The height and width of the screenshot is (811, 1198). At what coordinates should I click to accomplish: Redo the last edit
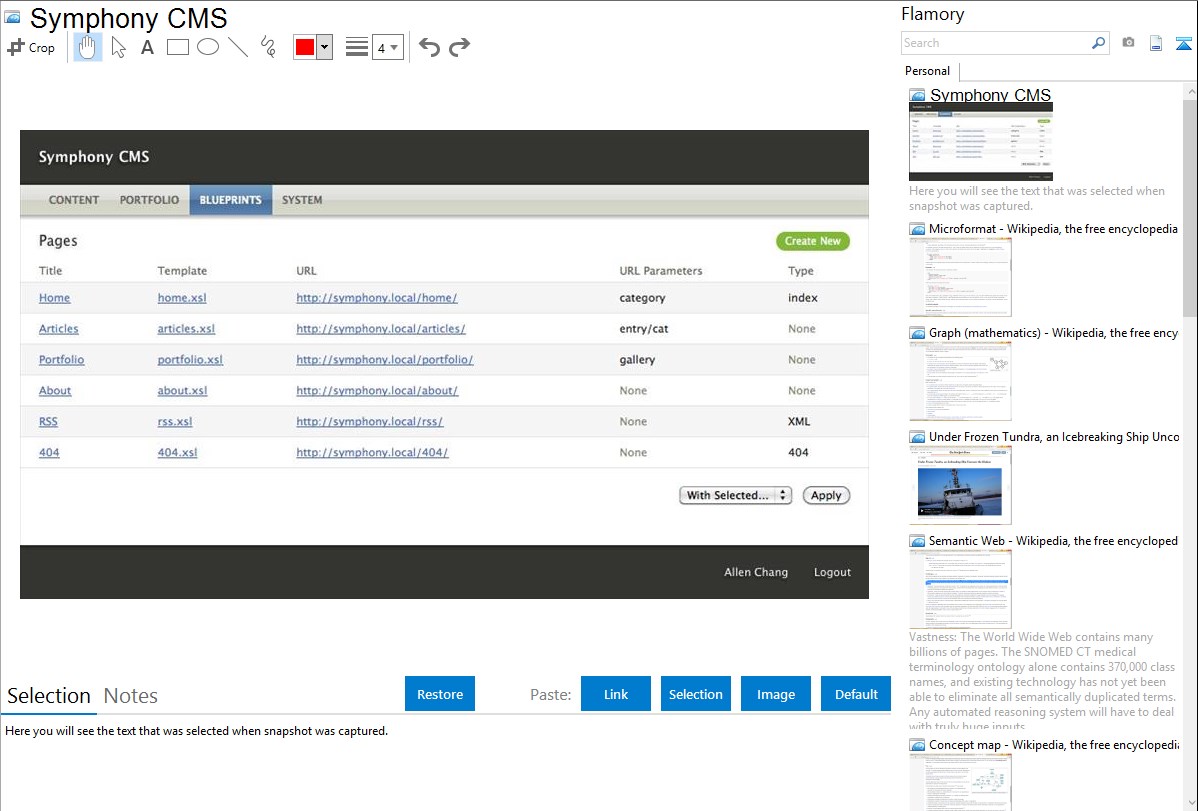pyautogui.click(x=459, y=47)
